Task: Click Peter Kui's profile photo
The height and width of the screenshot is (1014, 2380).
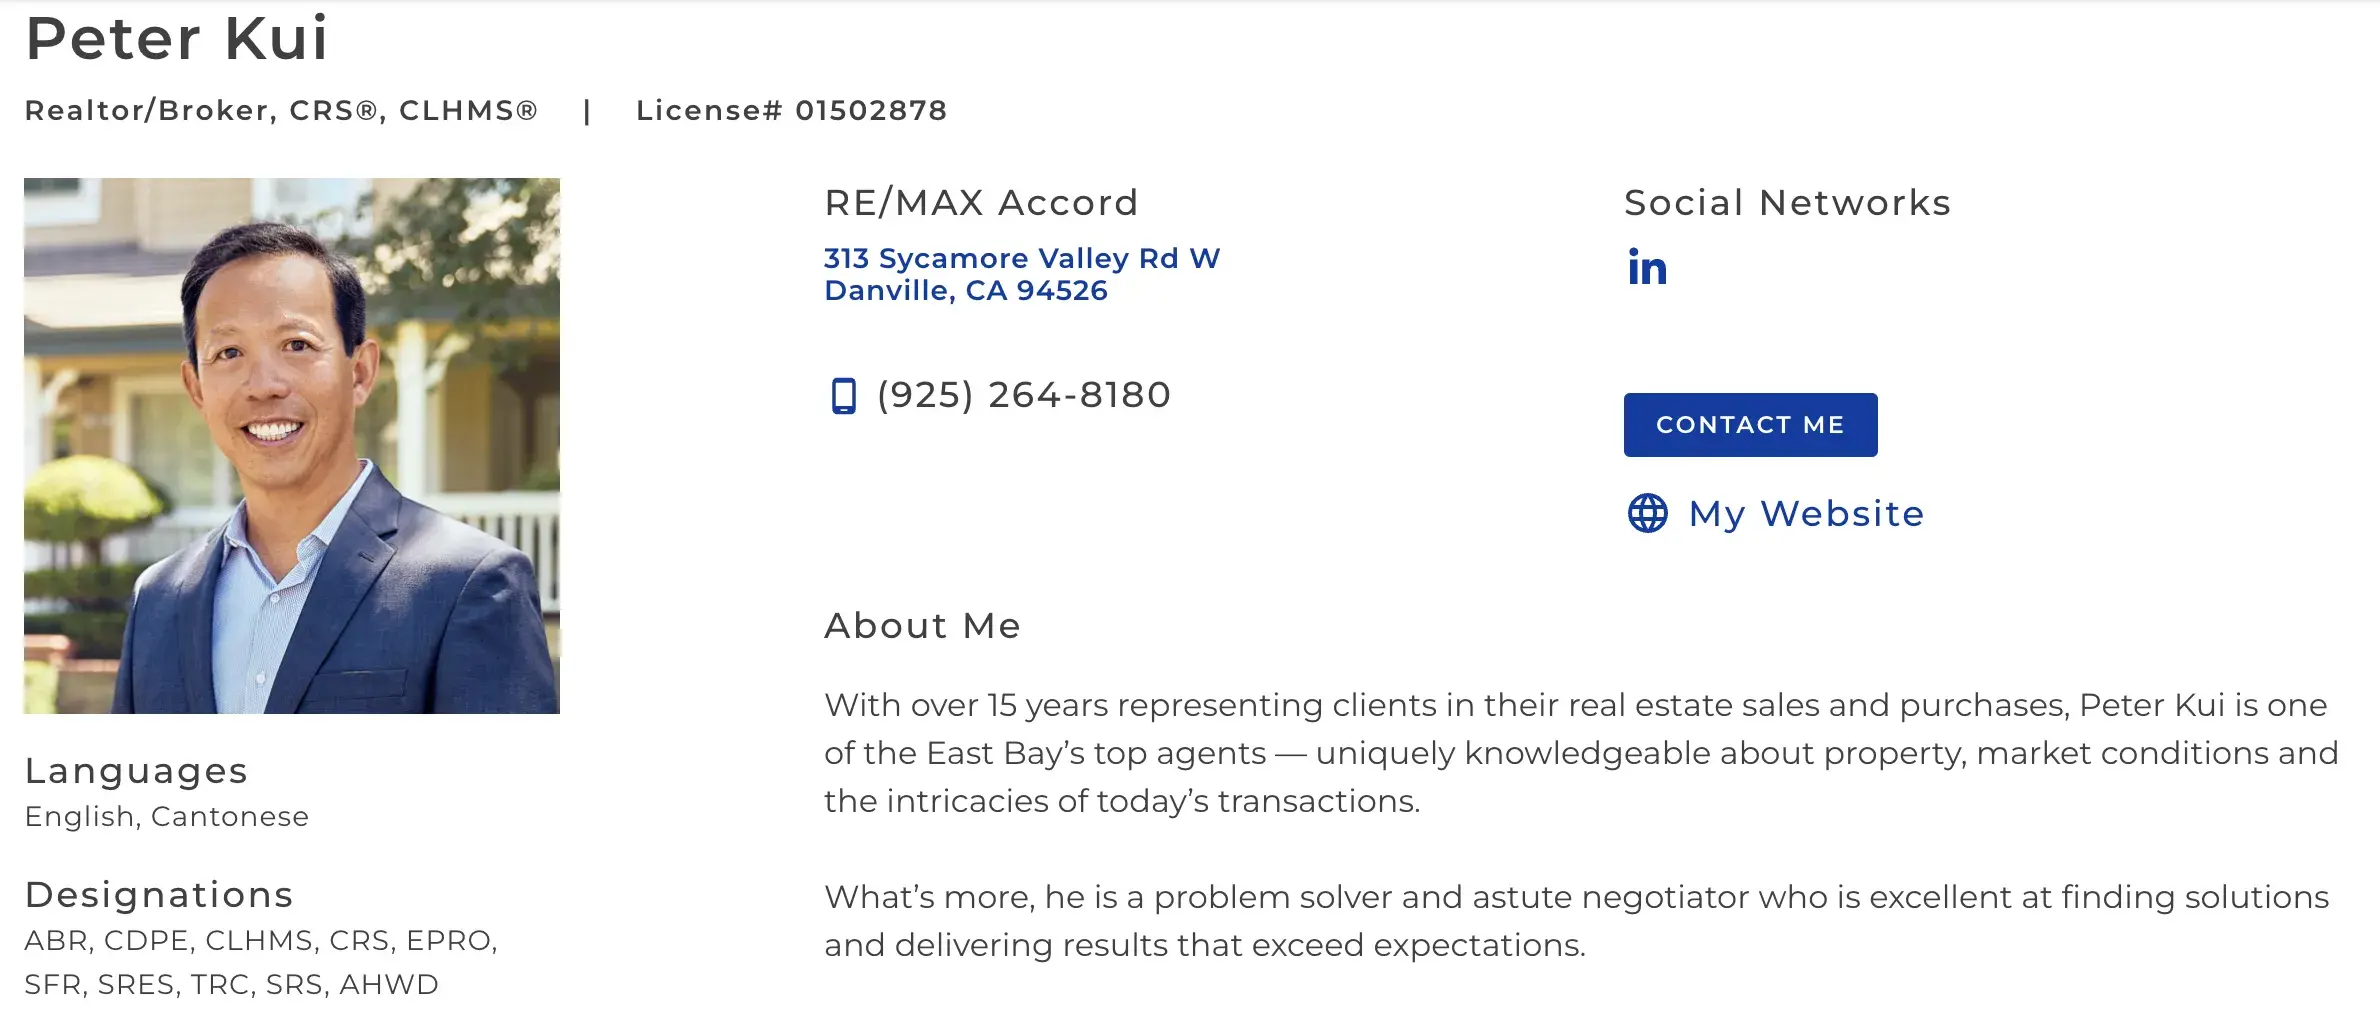Action: click(292, 446)
